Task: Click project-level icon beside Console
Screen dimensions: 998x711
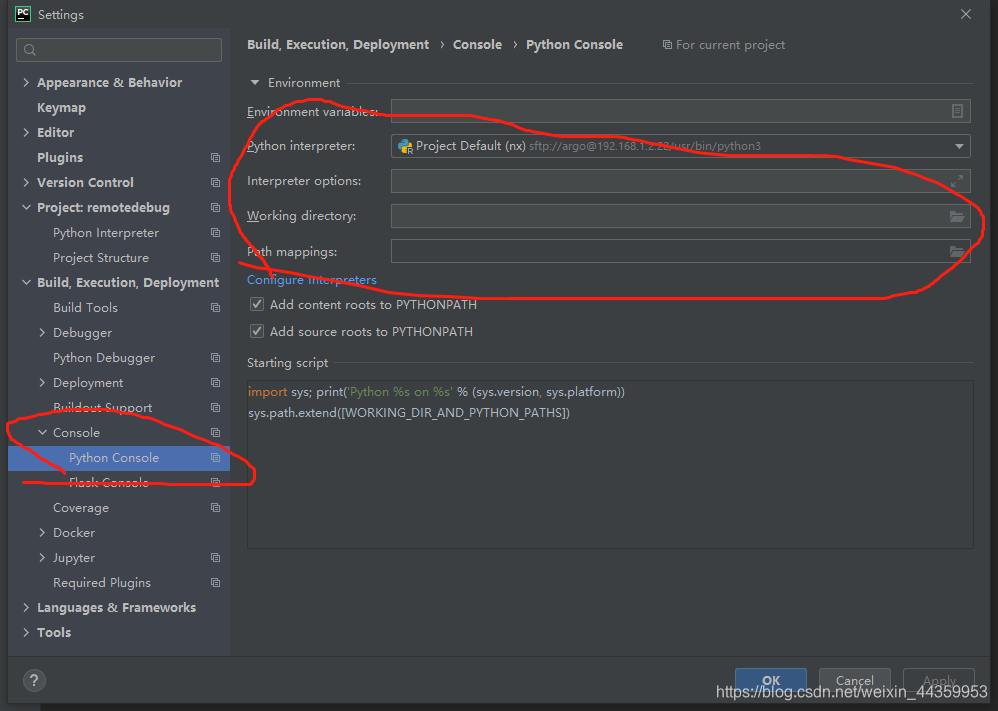Action: coord(215,433)
